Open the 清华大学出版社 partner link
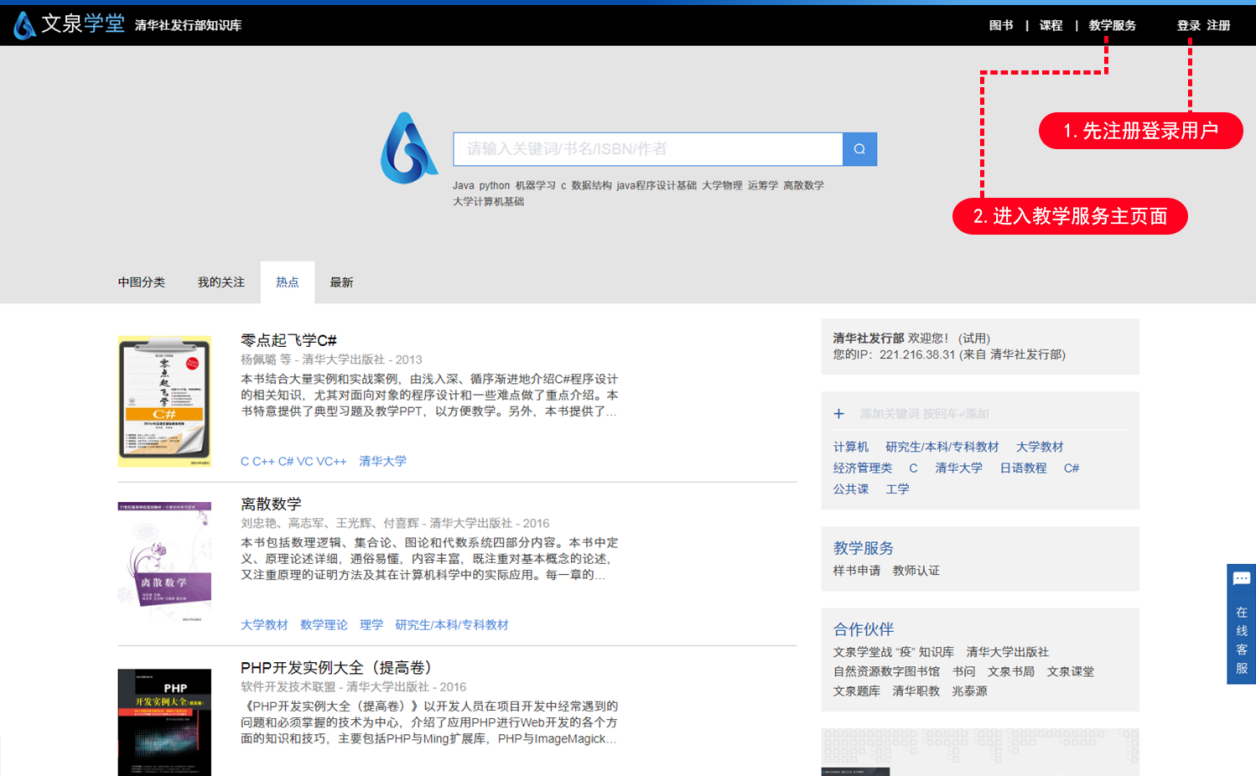Screen dimensions: 1256x776 coord(1007,652)
